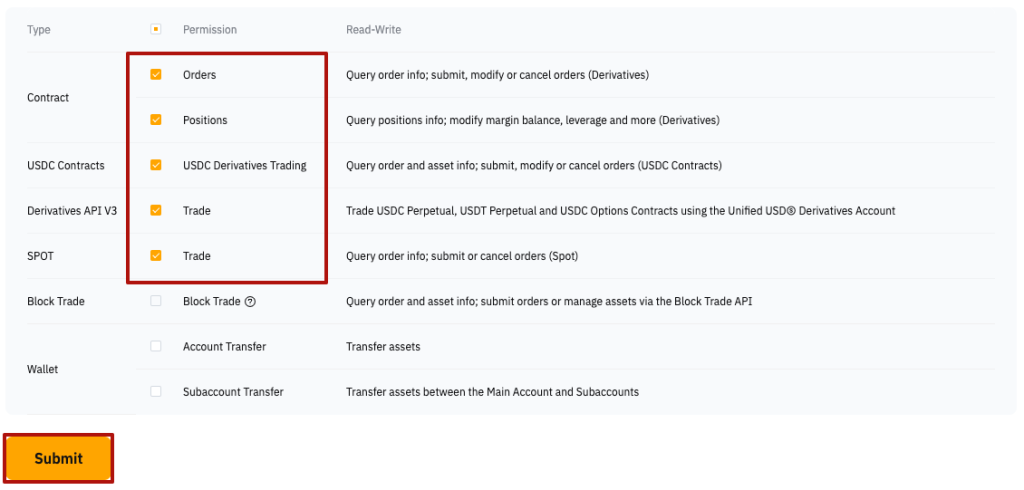
Task: Click the Block Trade help question-mark icon
Action: (x=250, y=302)
